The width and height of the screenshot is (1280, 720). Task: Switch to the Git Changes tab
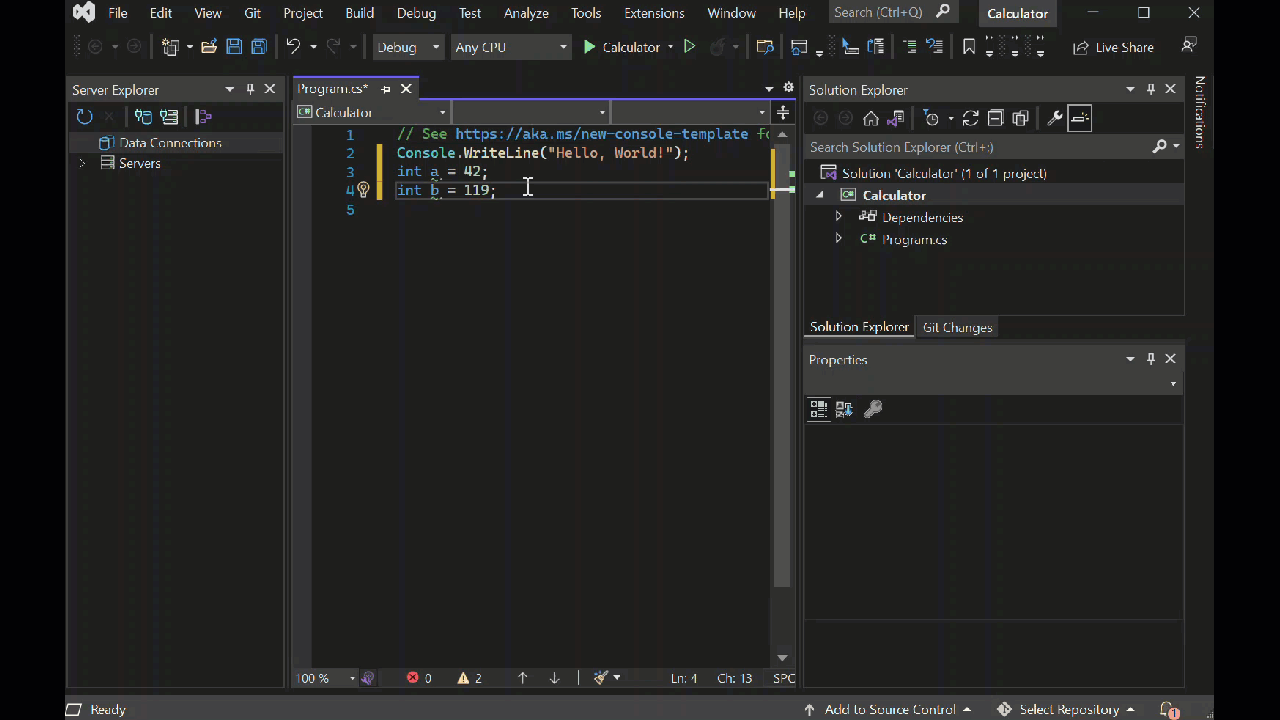[x=956, y=327]
